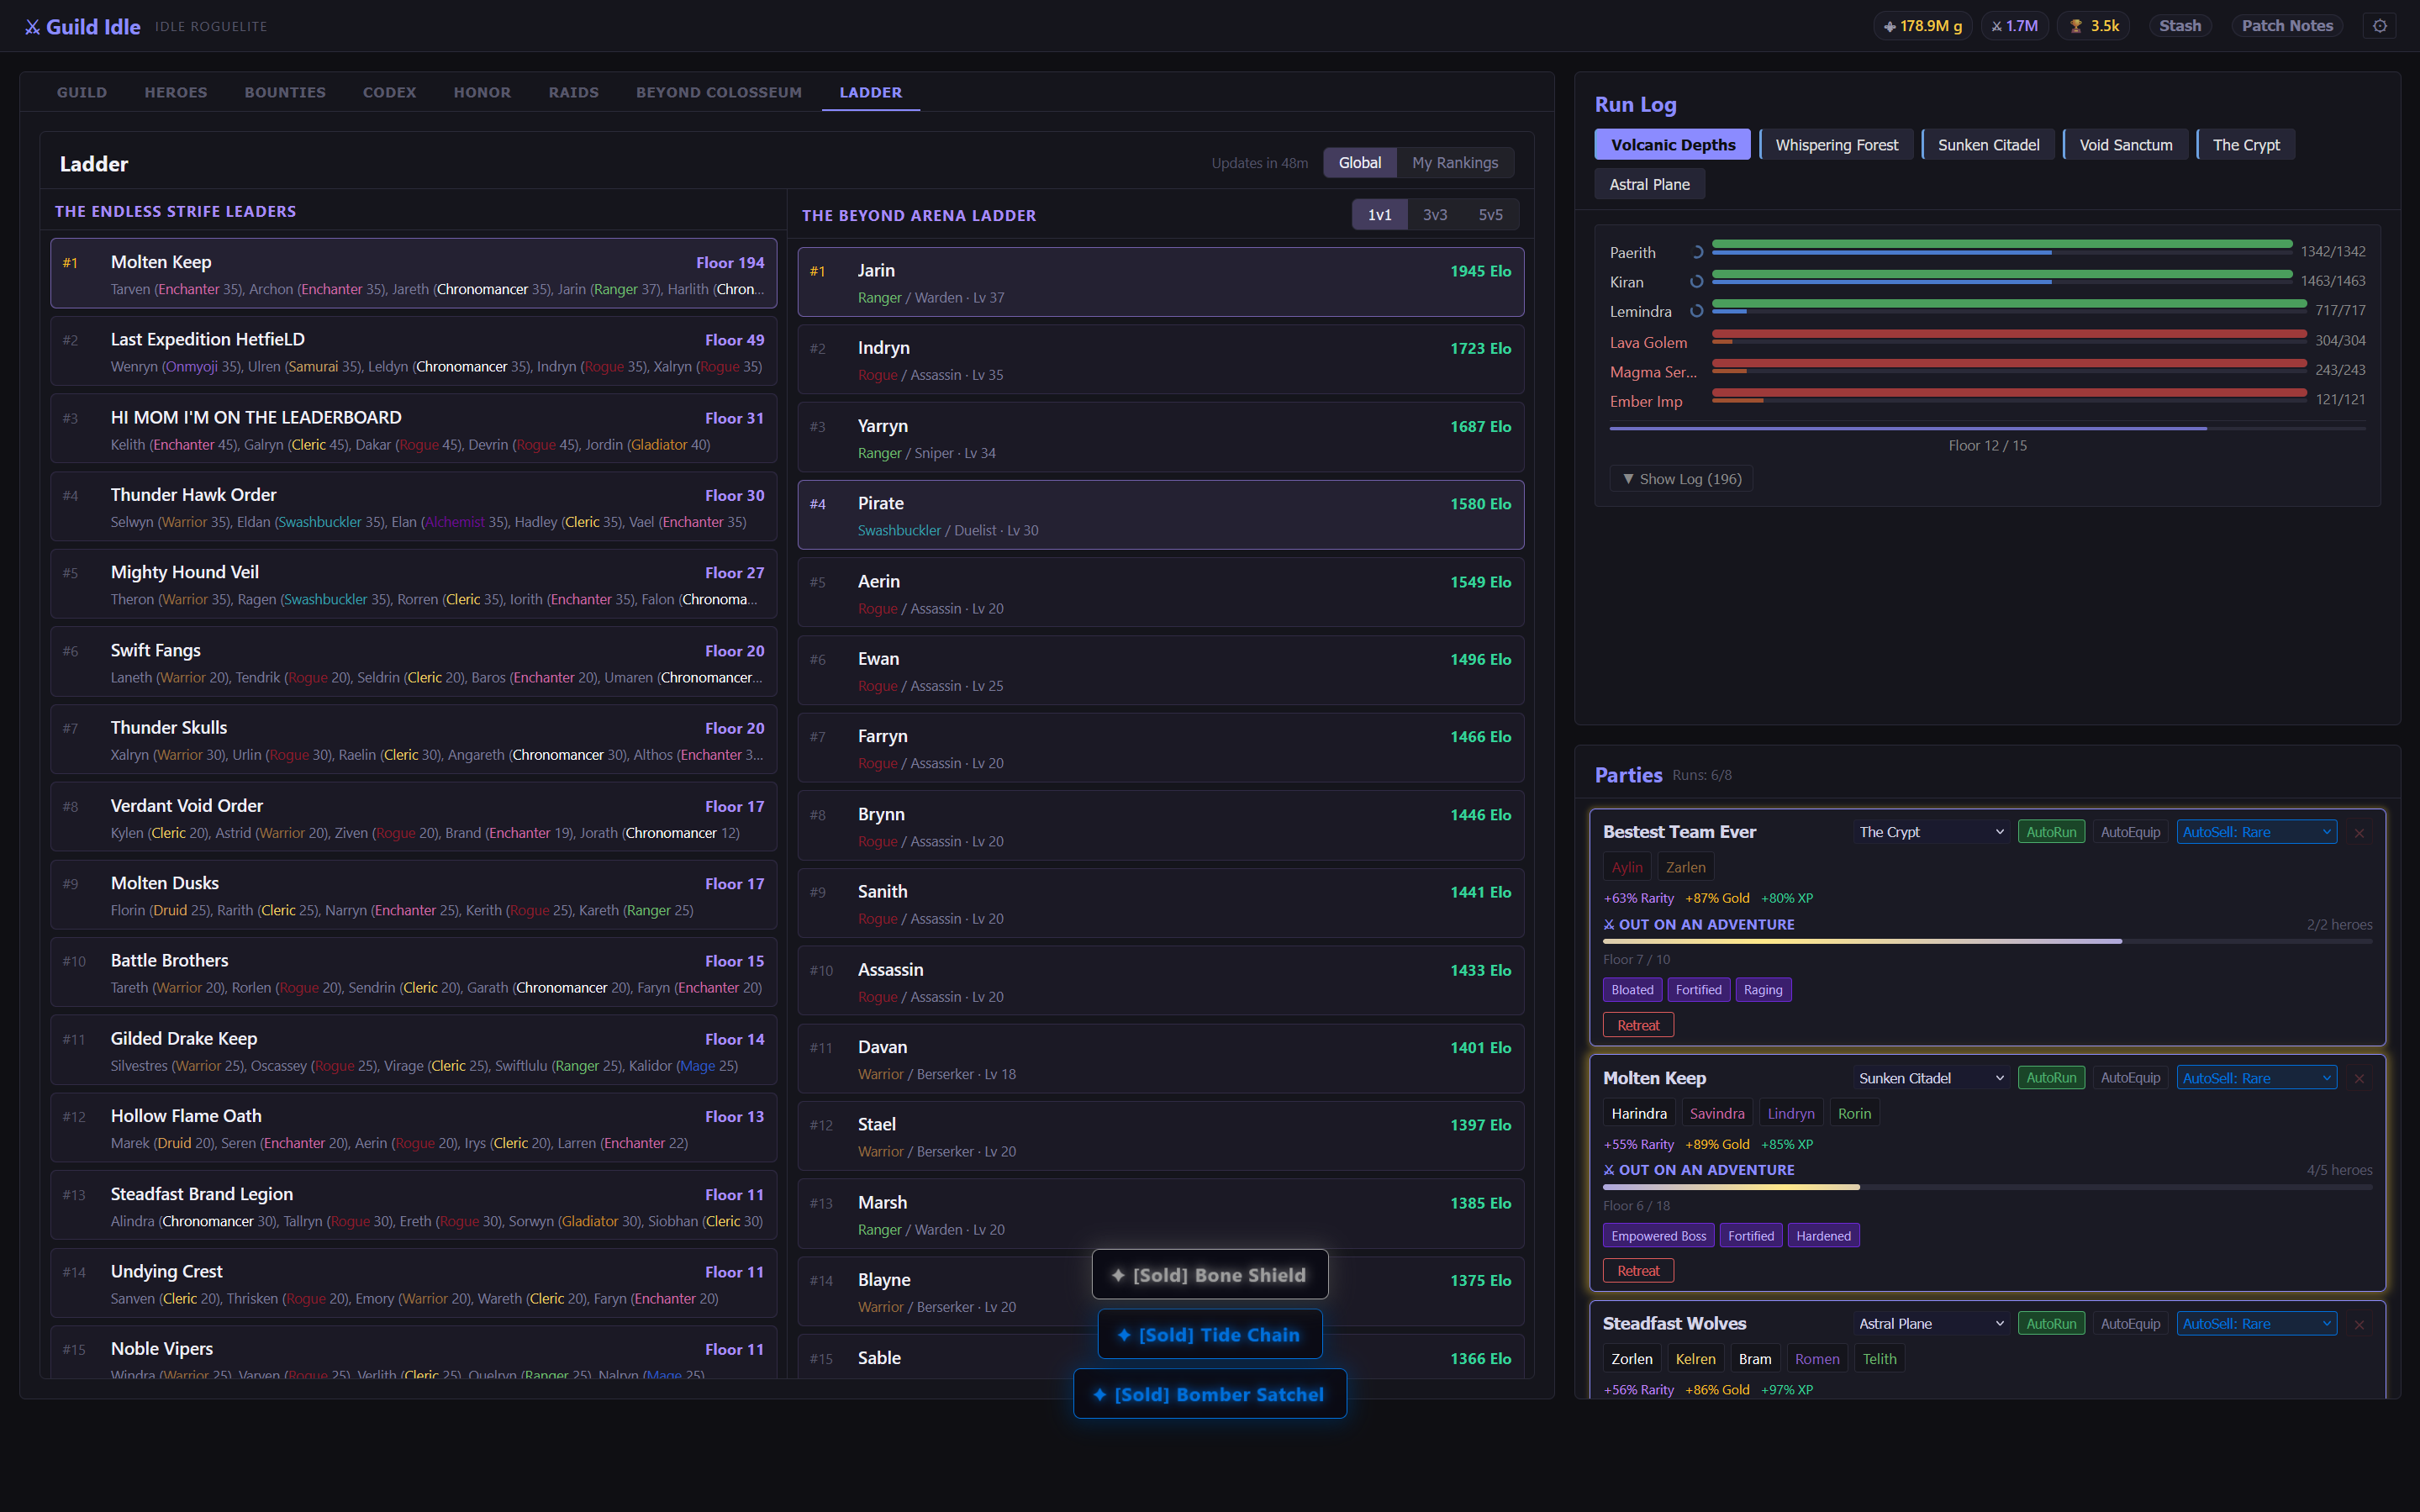This screenshot has height=1512, width=2420.
Task: Click swords icon in Molten Keep party adventure status
Action: (1609, 1170)
